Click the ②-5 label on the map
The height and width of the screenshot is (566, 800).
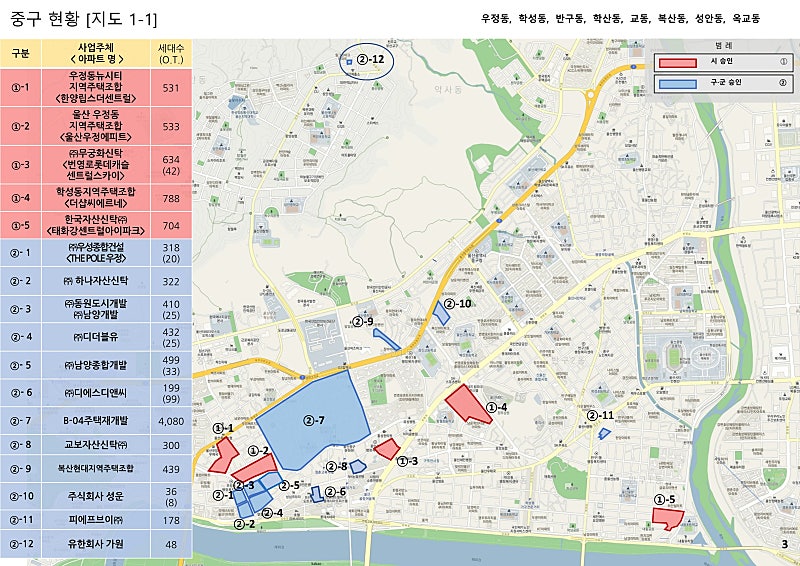pyautogui.click(x=289, y=485)
